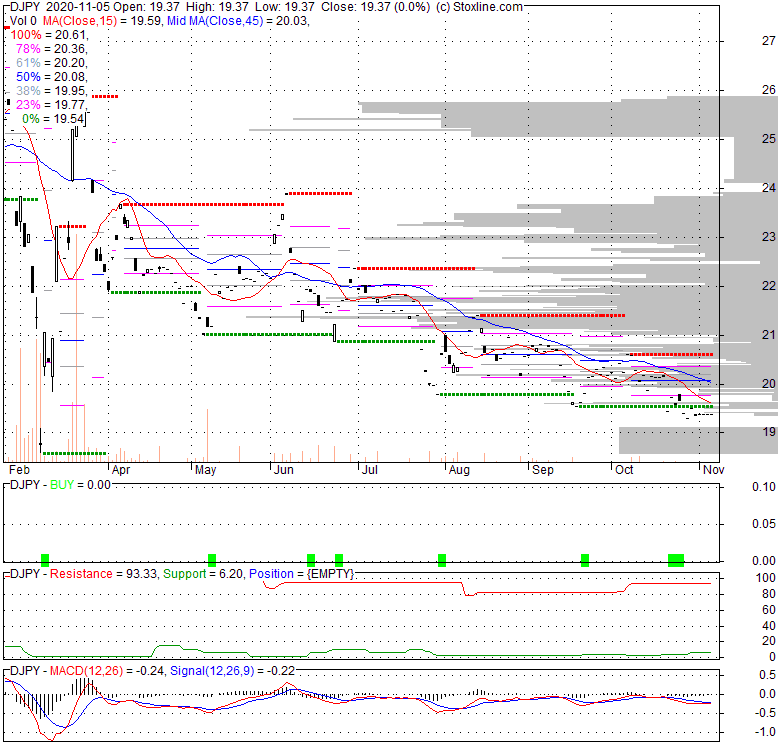Click the -1.0 label on MACD axis

766,732
